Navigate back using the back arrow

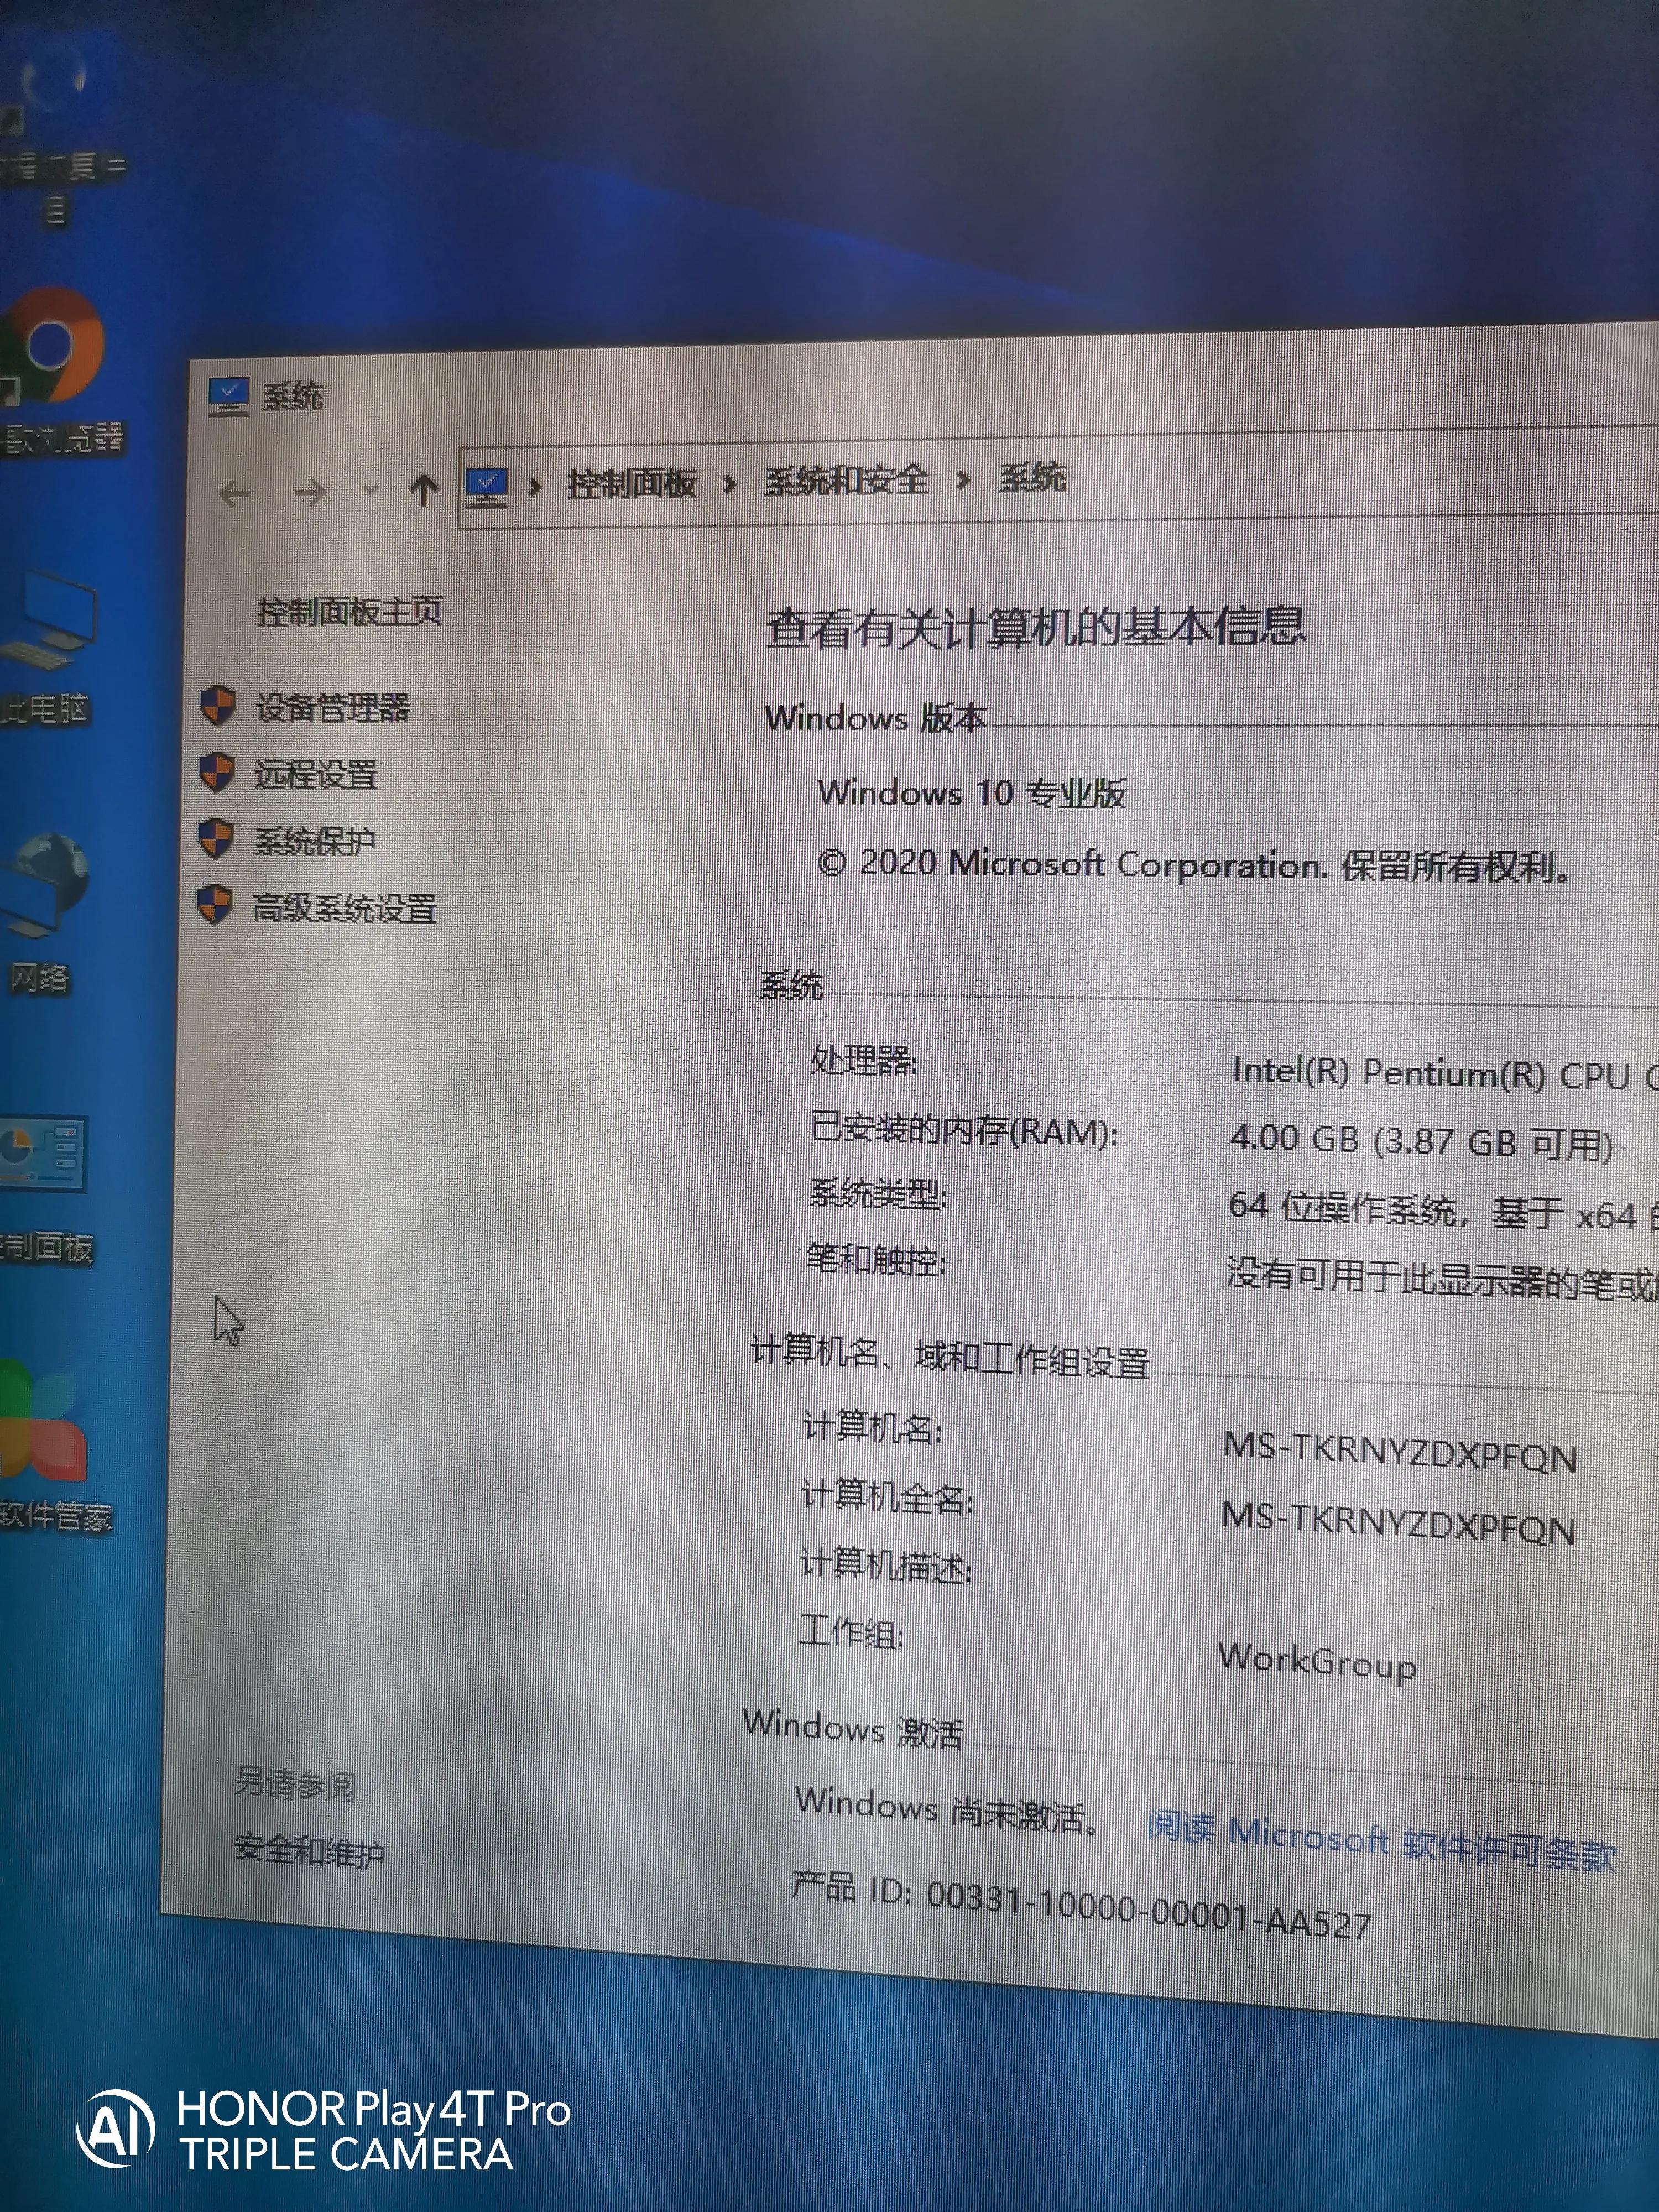coord(237,490)
